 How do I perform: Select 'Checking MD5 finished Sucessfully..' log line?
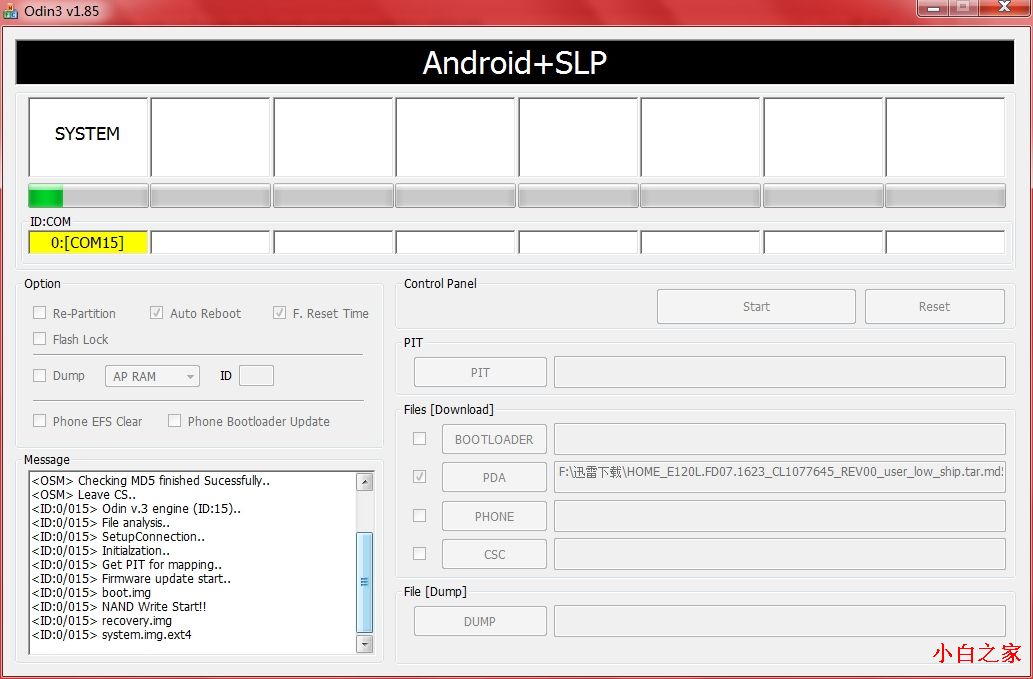click(151, 481)
